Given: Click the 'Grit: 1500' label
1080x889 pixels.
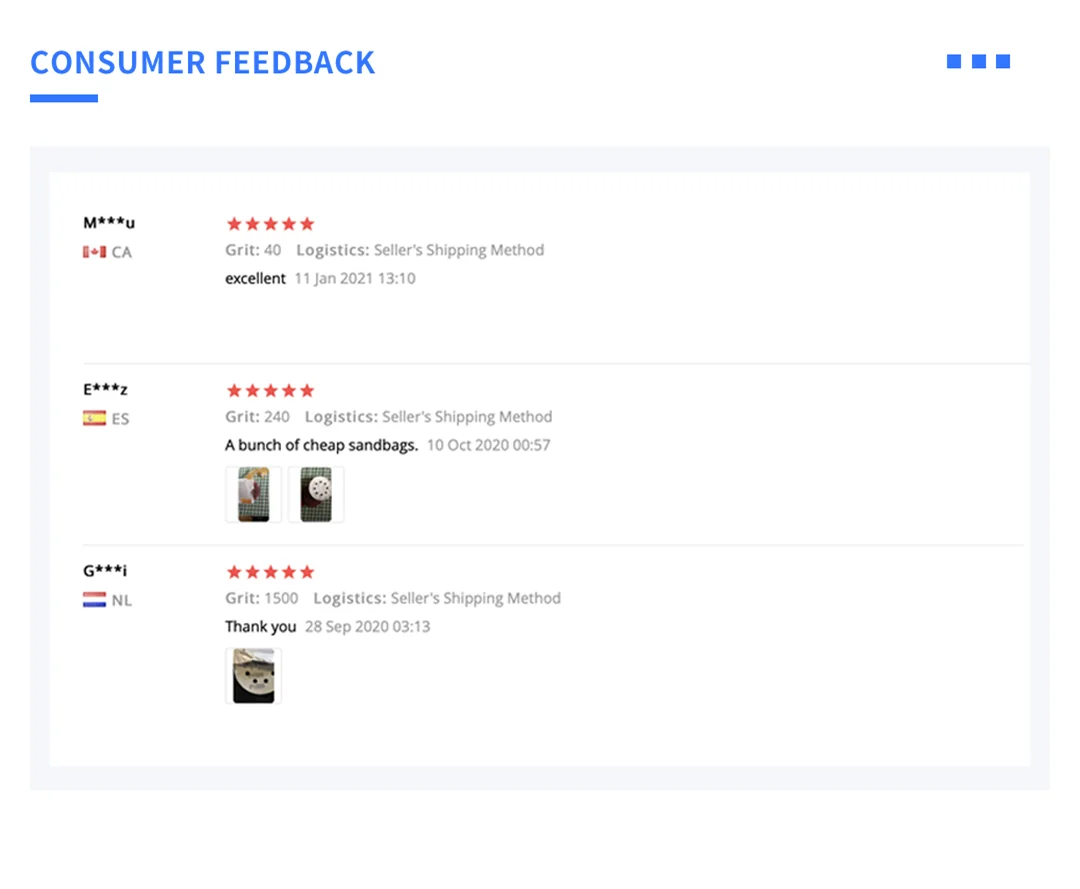Looking at the screenshot, I should click(261, 598).
